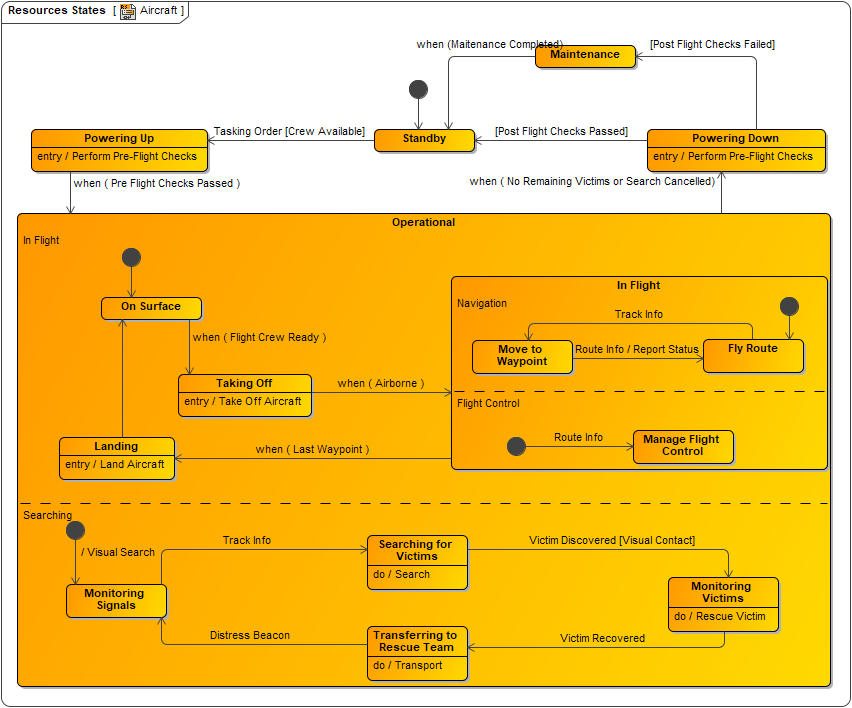Click the Transferring to Rescue Team state
This screenshot has width=852, height=708.
(x=417, y=641)
